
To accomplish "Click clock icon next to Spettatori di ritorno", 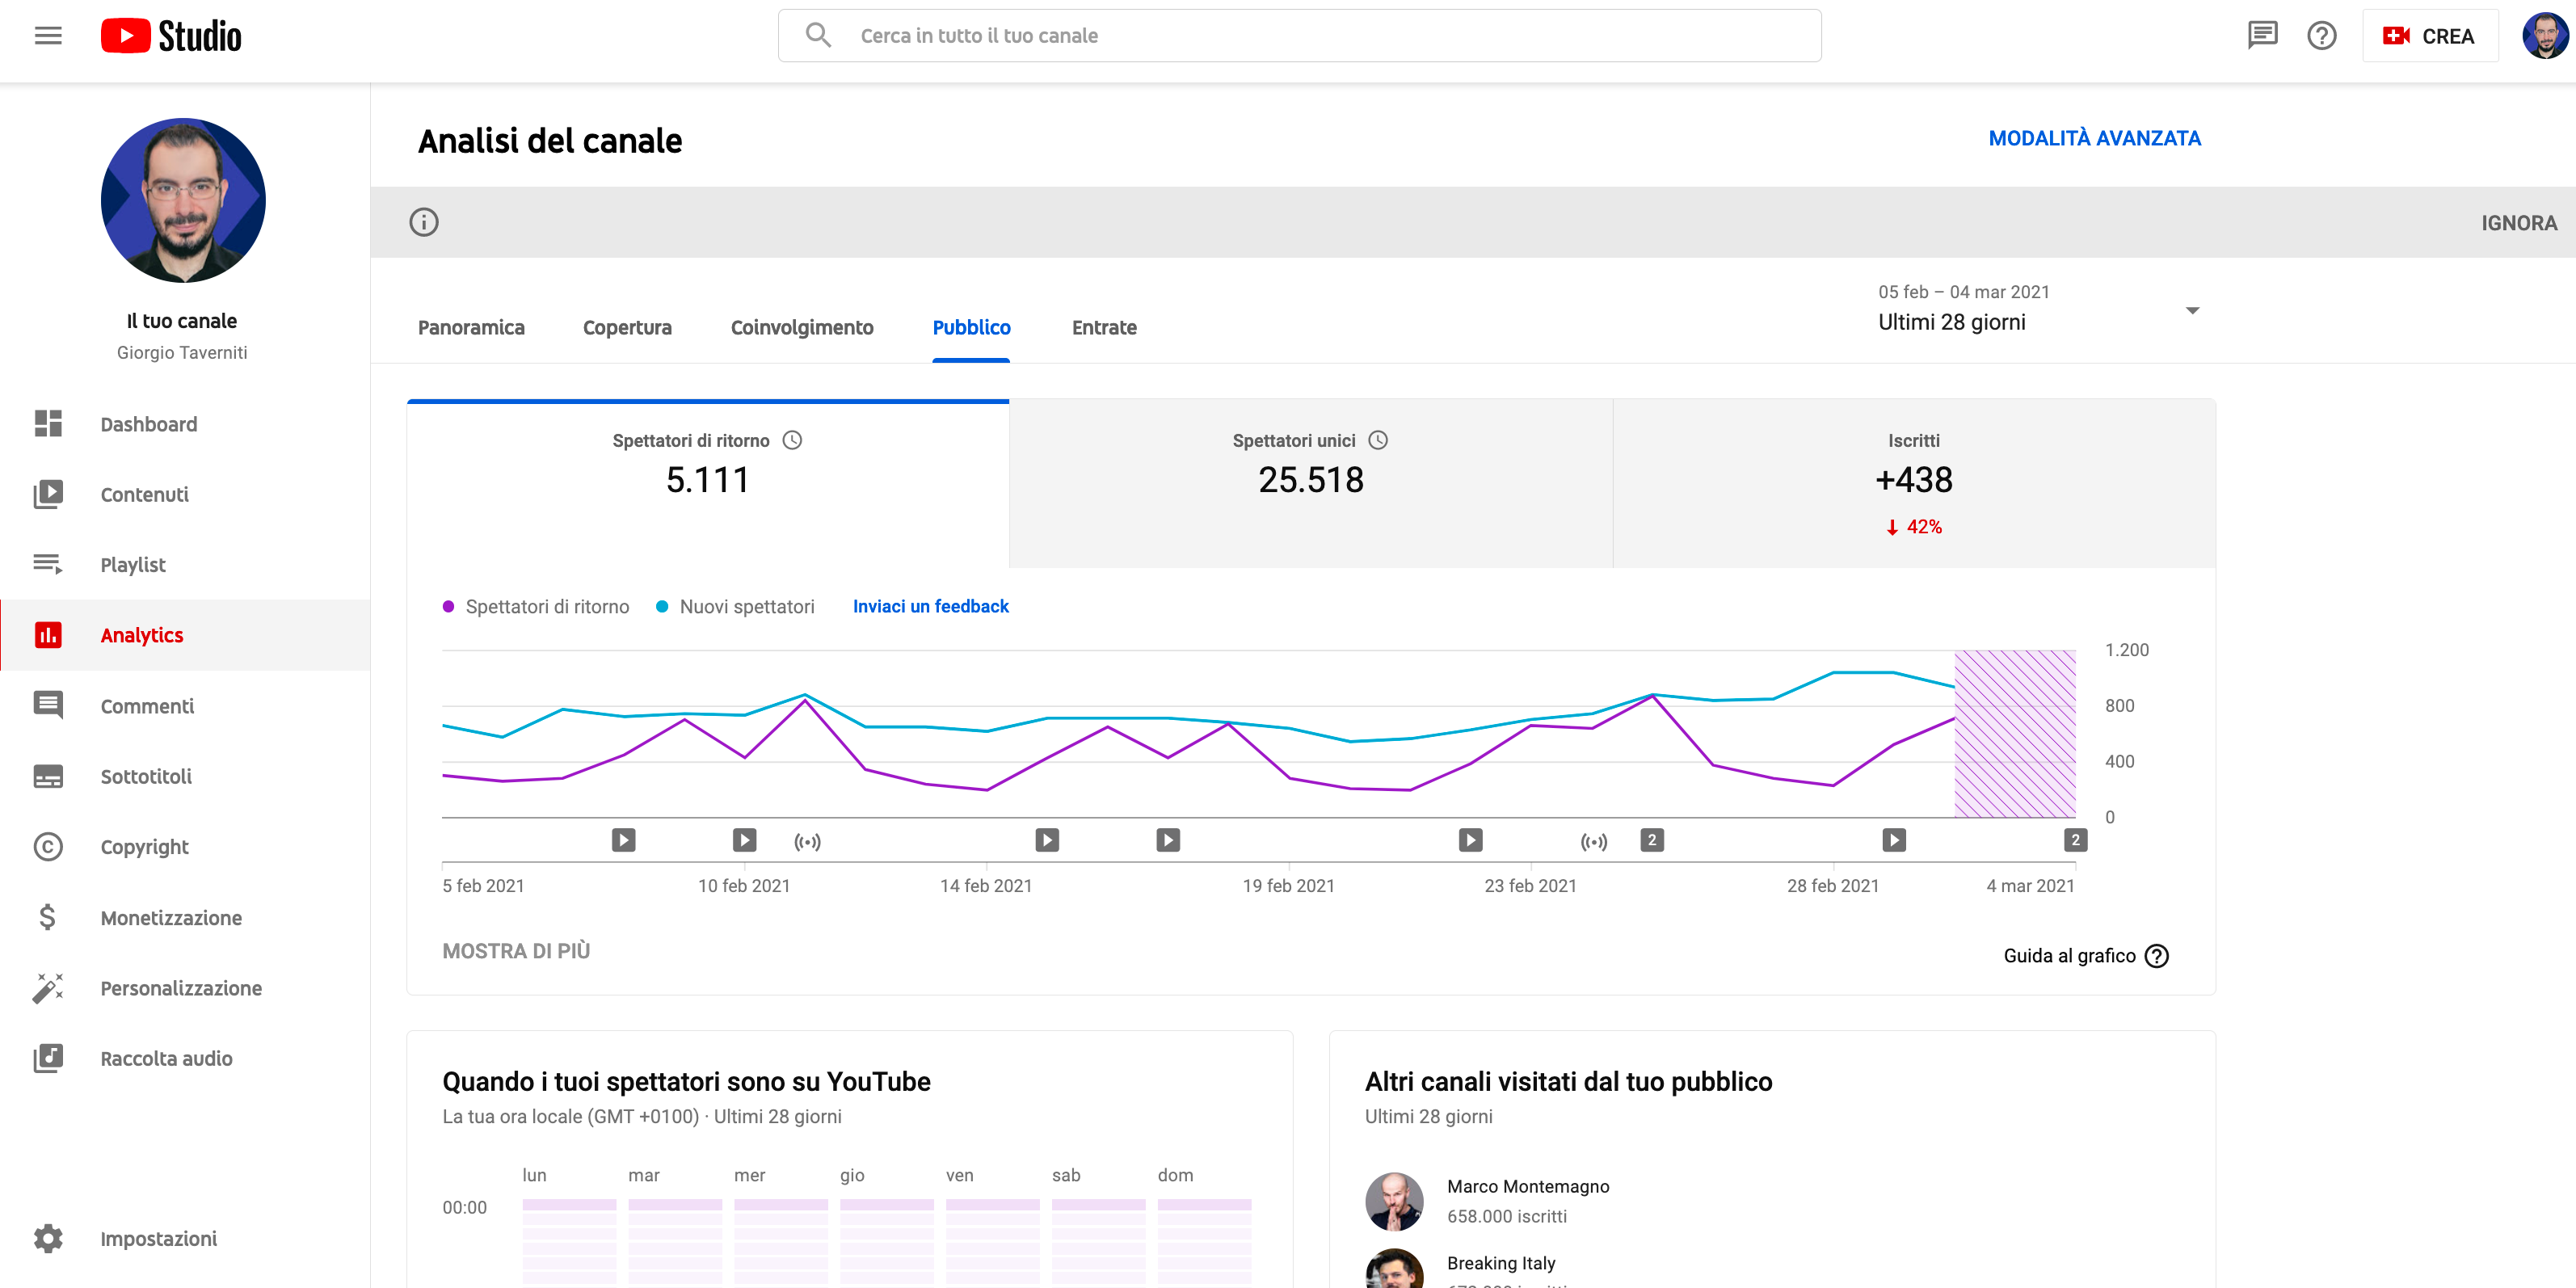I will click(792, 440).
